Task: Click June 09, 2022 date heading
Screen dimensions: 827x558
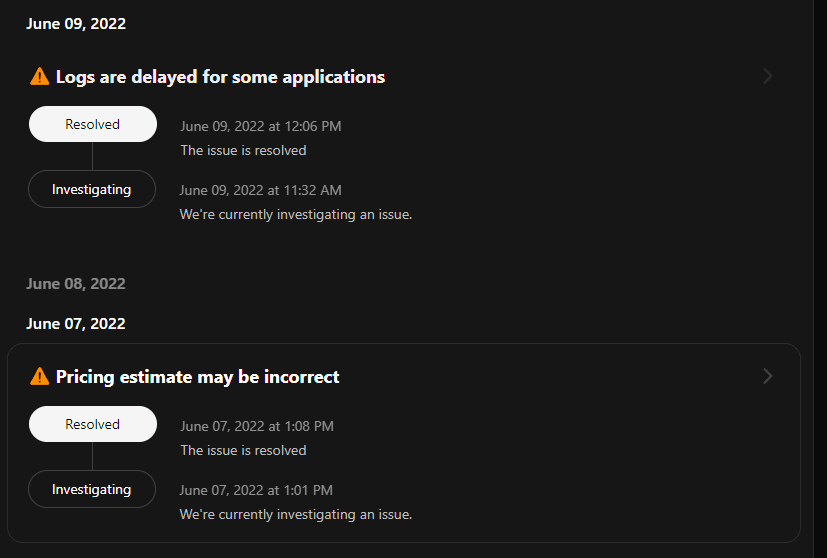Action: click(x=76, y=24)
